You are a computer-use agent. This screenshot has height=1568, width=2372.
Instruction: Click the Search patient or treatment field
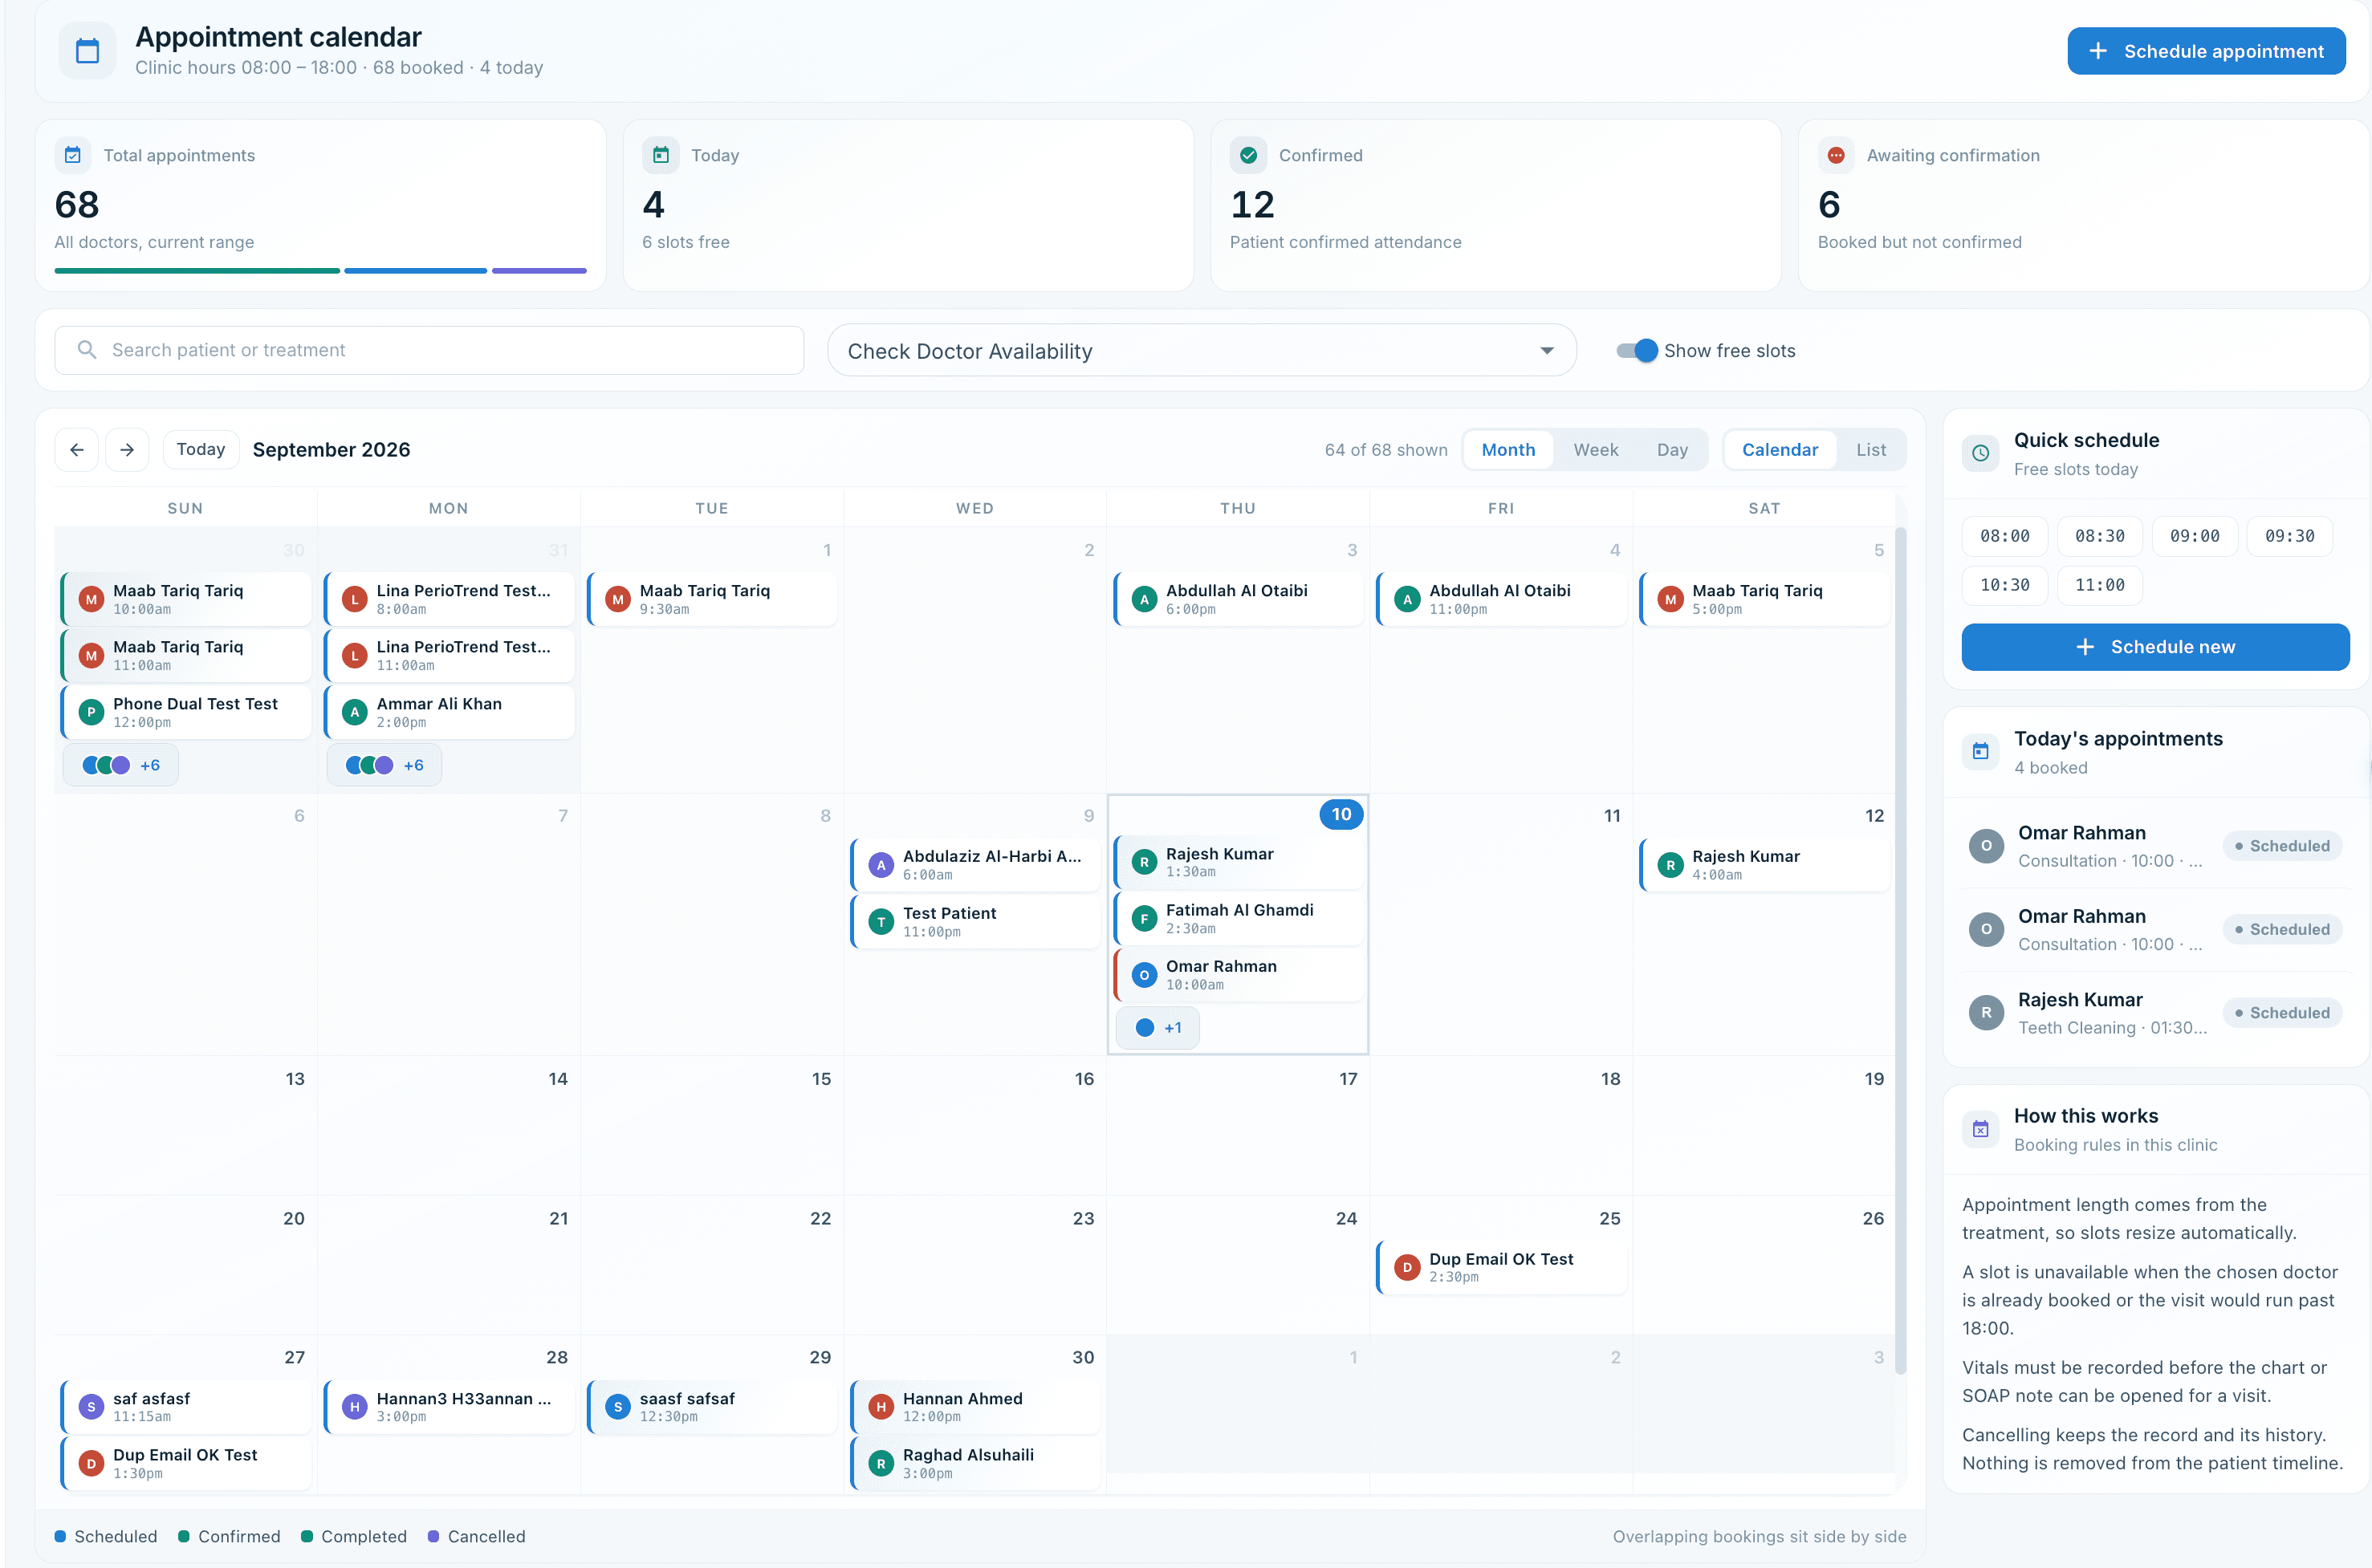click(x=429, y=350)
